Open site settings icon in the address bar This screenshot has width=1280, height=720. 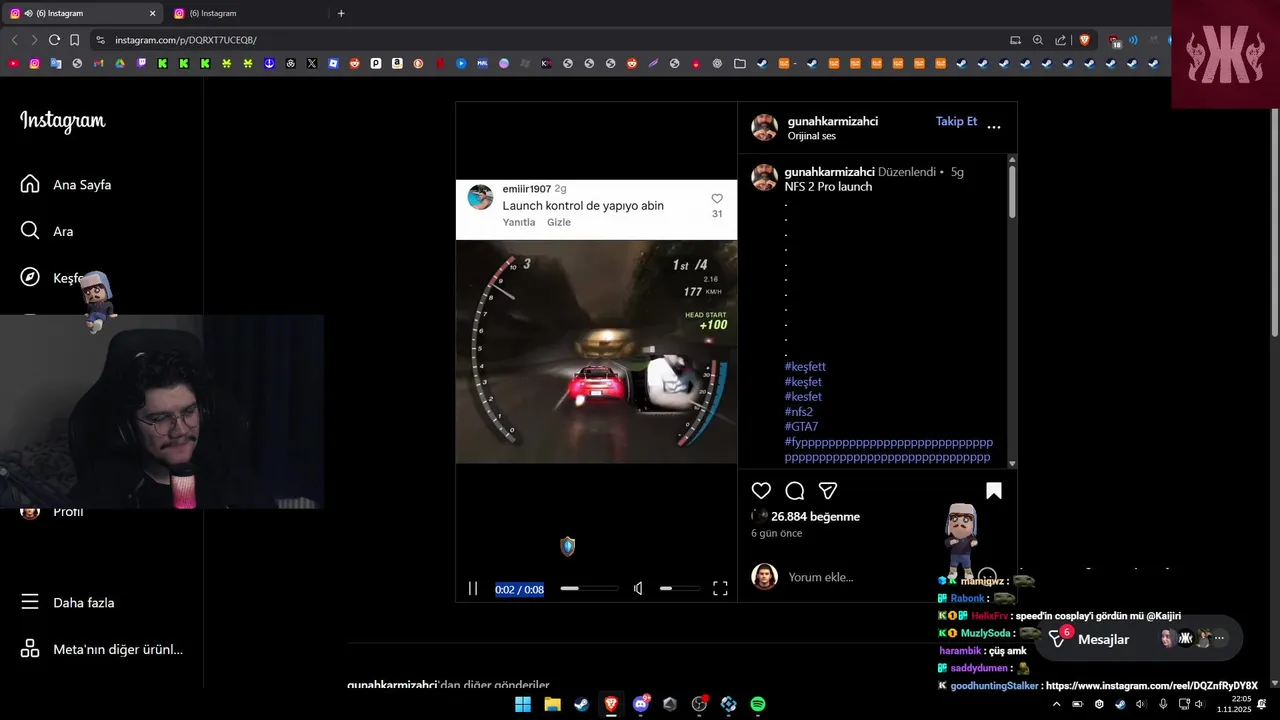pos(100,40)
